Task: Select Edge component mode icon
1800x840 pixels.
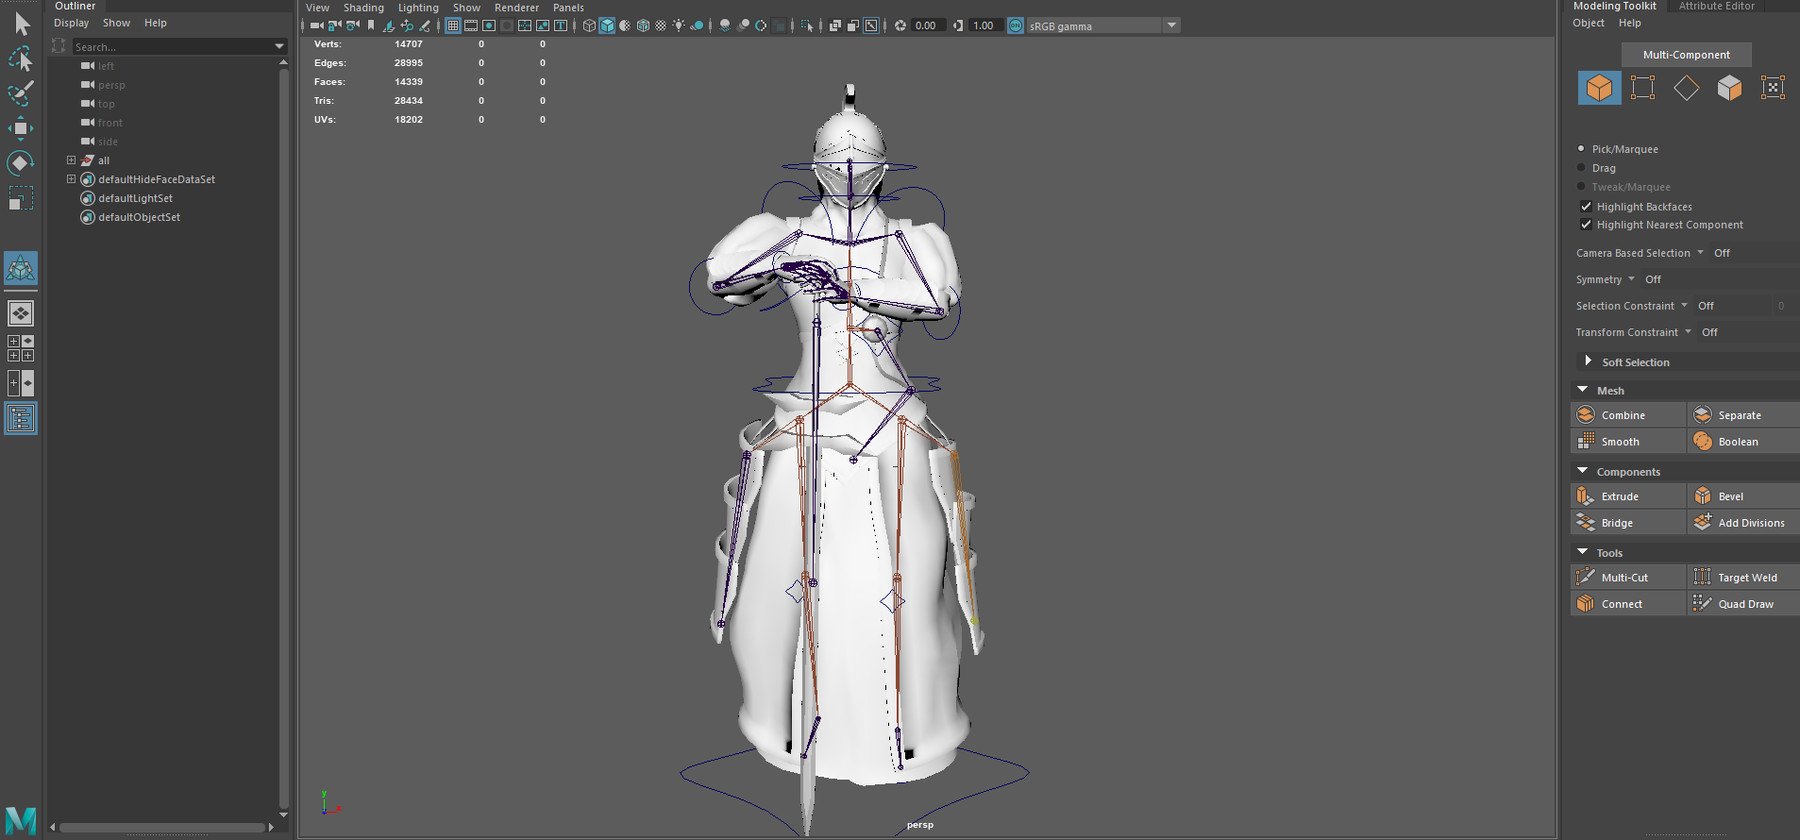Action: pyautogui.click(x=1686, y=88)
